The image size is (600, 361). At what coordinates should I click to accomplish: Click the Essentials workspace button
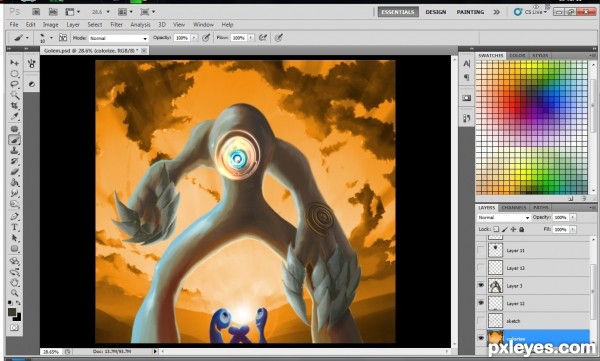click(x=398, y=12)
